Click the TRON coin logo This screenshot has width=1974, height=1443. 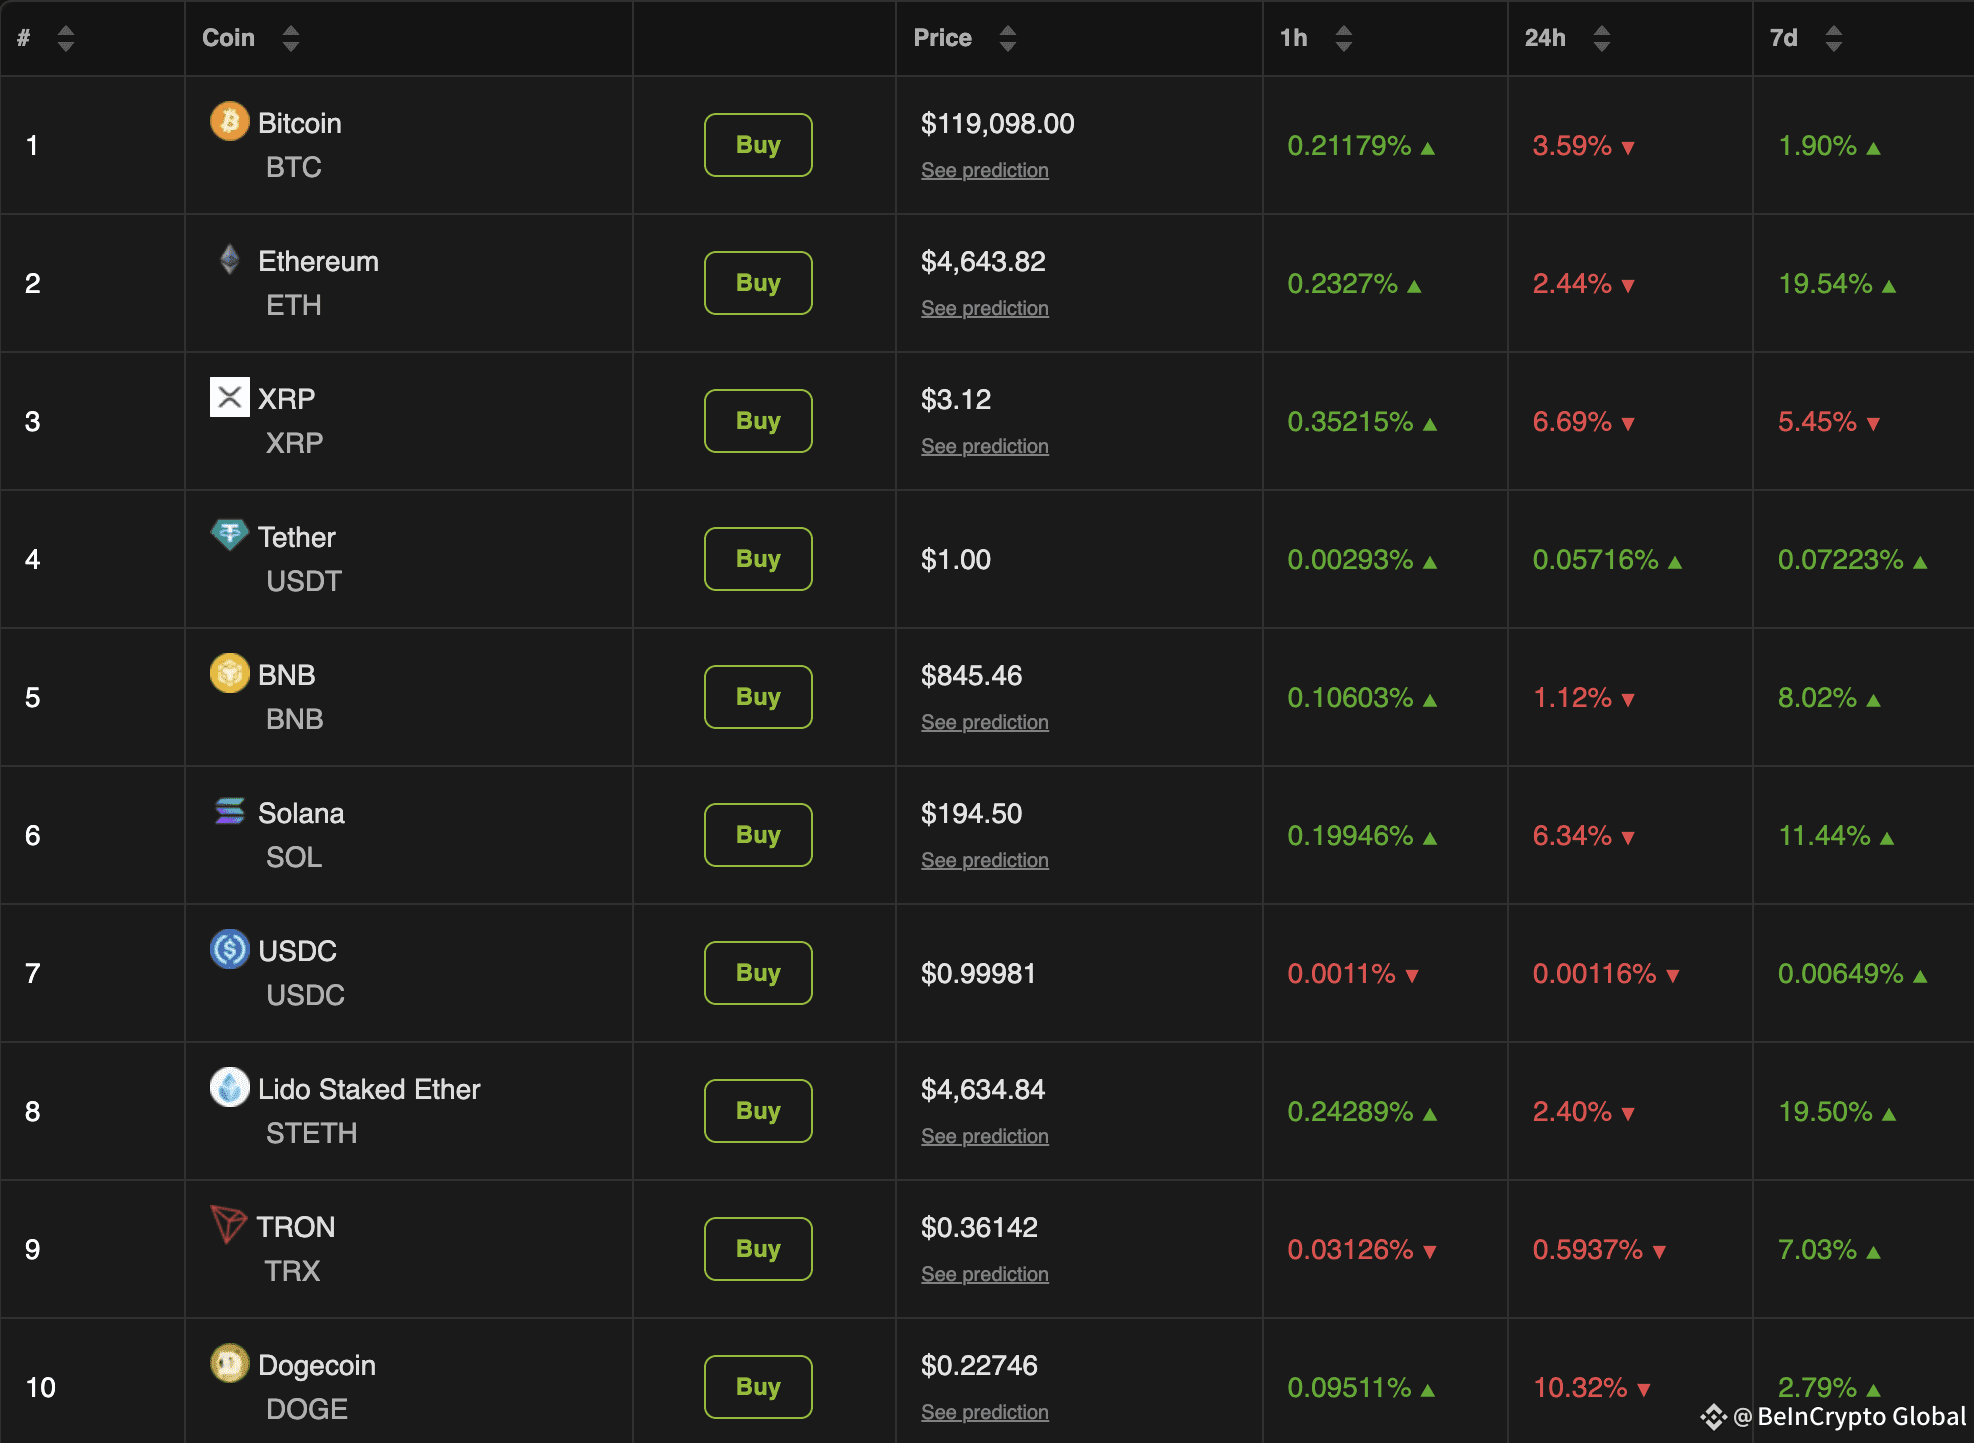pos(228,1225)
